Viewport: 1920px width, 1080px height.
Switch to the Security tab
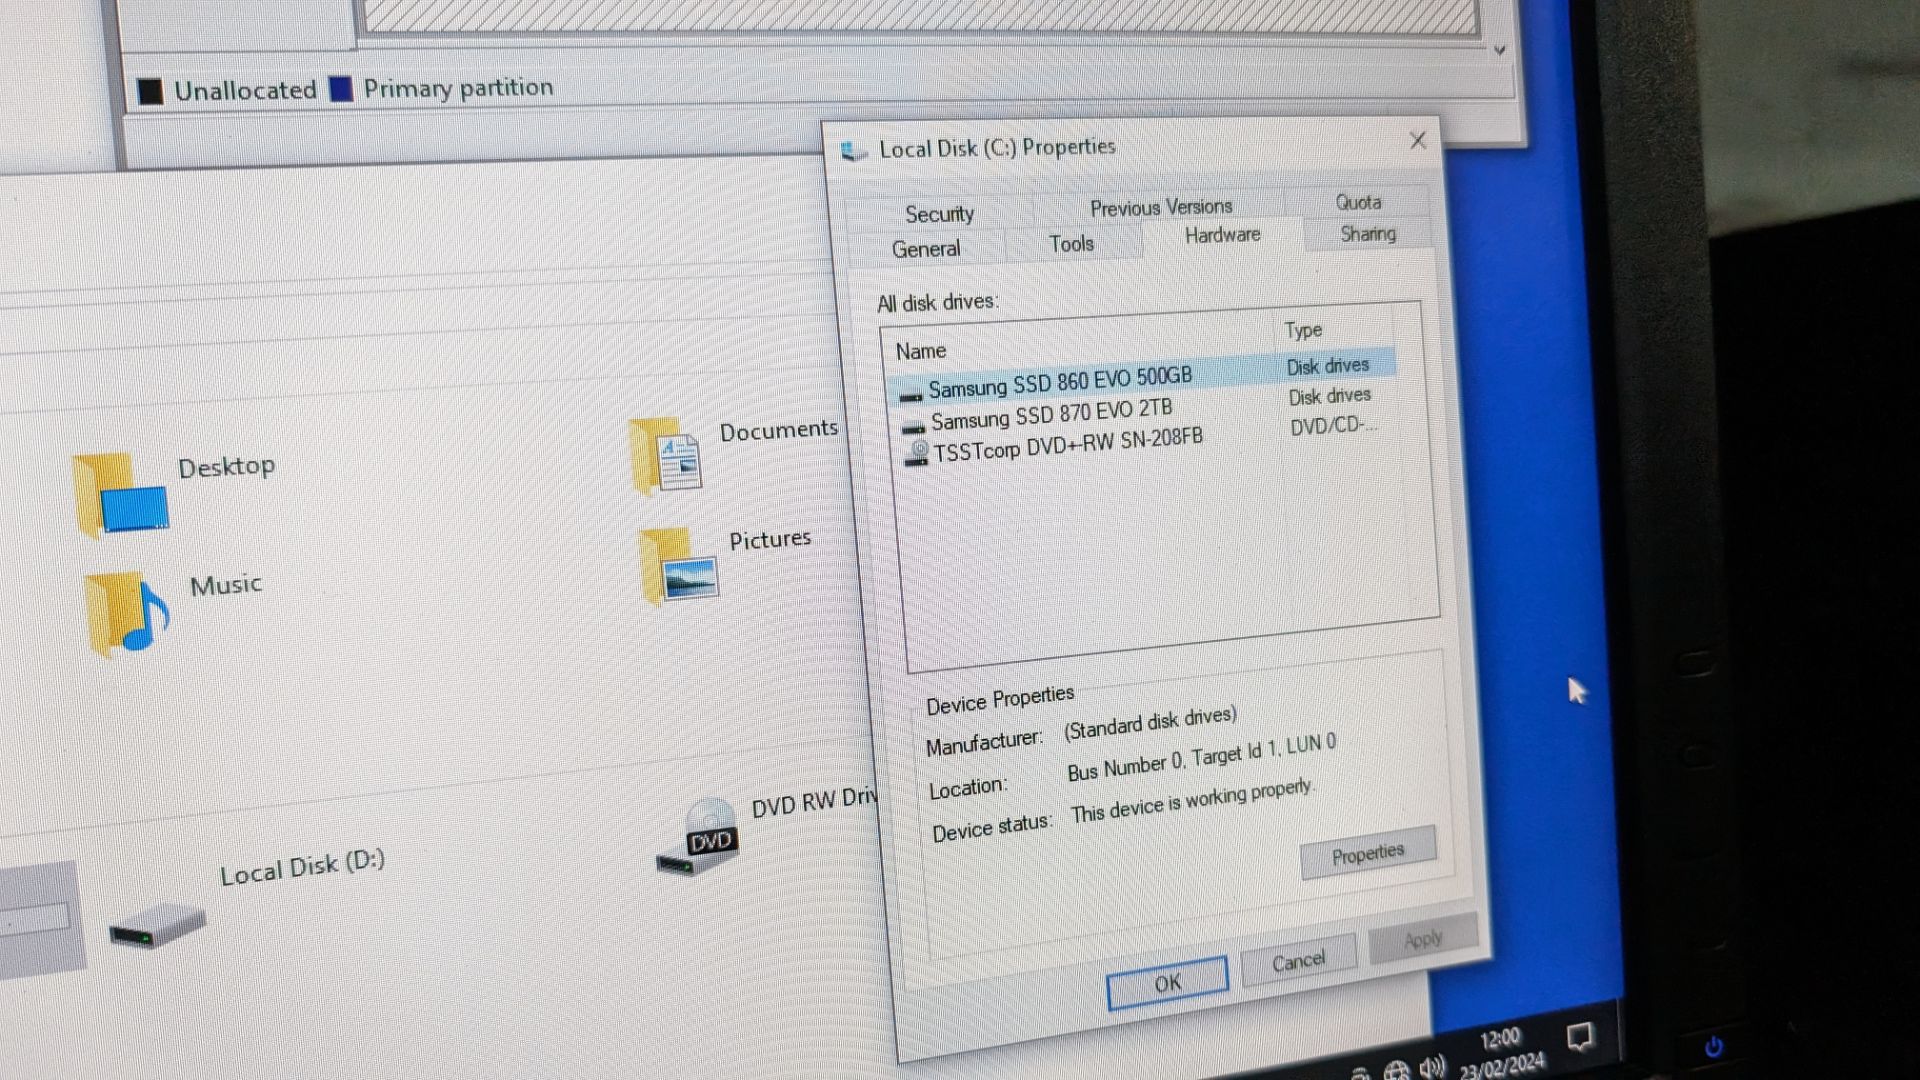[939, 213]
